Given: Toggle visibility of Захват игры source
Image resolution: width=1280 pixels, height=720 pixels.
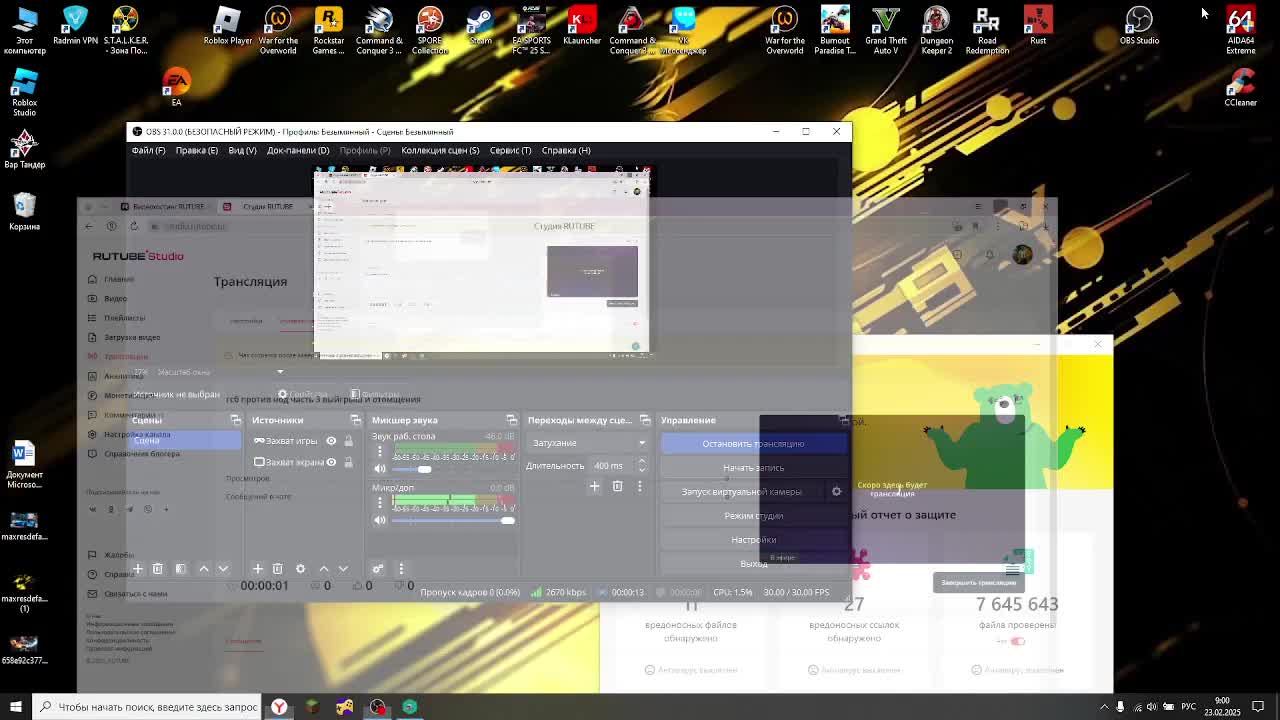Looking at the screenshot, I should (331, 441).
